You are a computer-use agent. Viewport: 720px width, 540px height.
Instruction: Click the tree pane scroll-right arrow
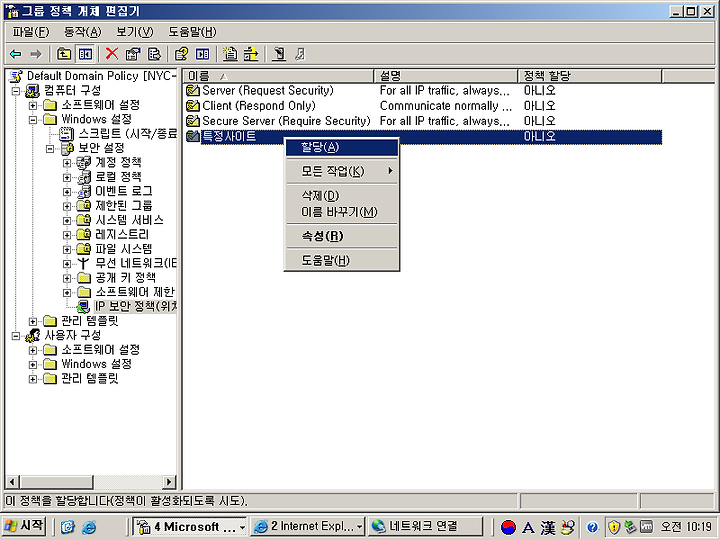[x=169, y=482]
